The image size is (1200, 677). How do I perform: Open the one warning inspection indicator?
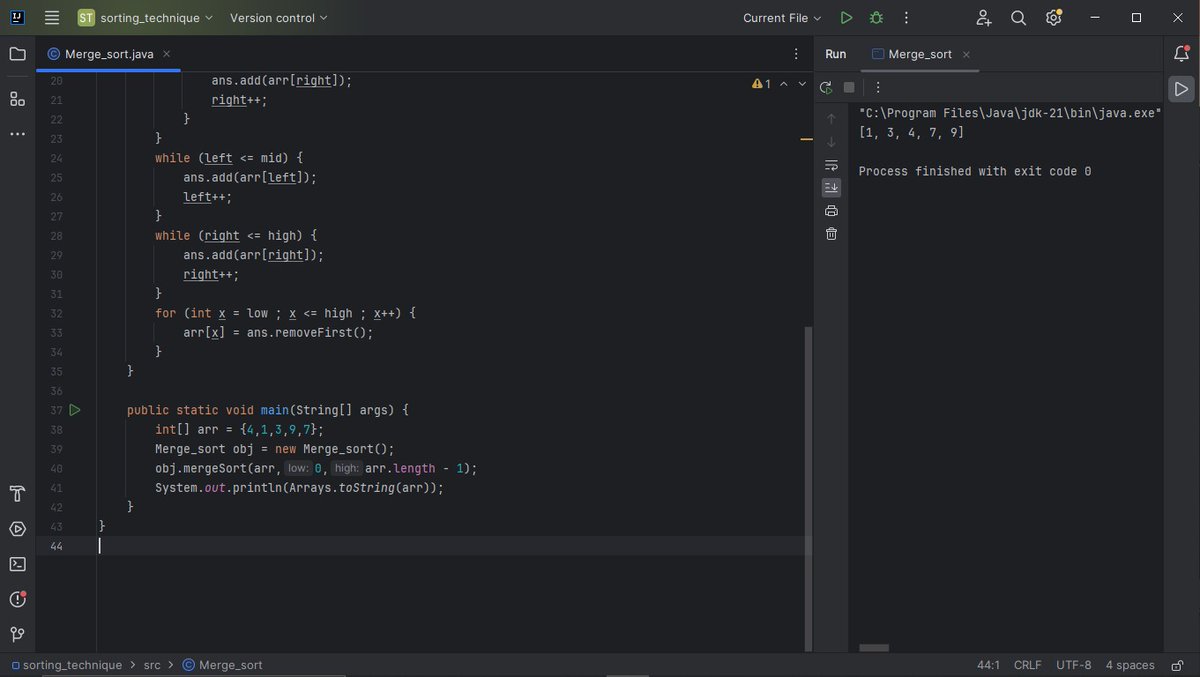click(761, 84)
